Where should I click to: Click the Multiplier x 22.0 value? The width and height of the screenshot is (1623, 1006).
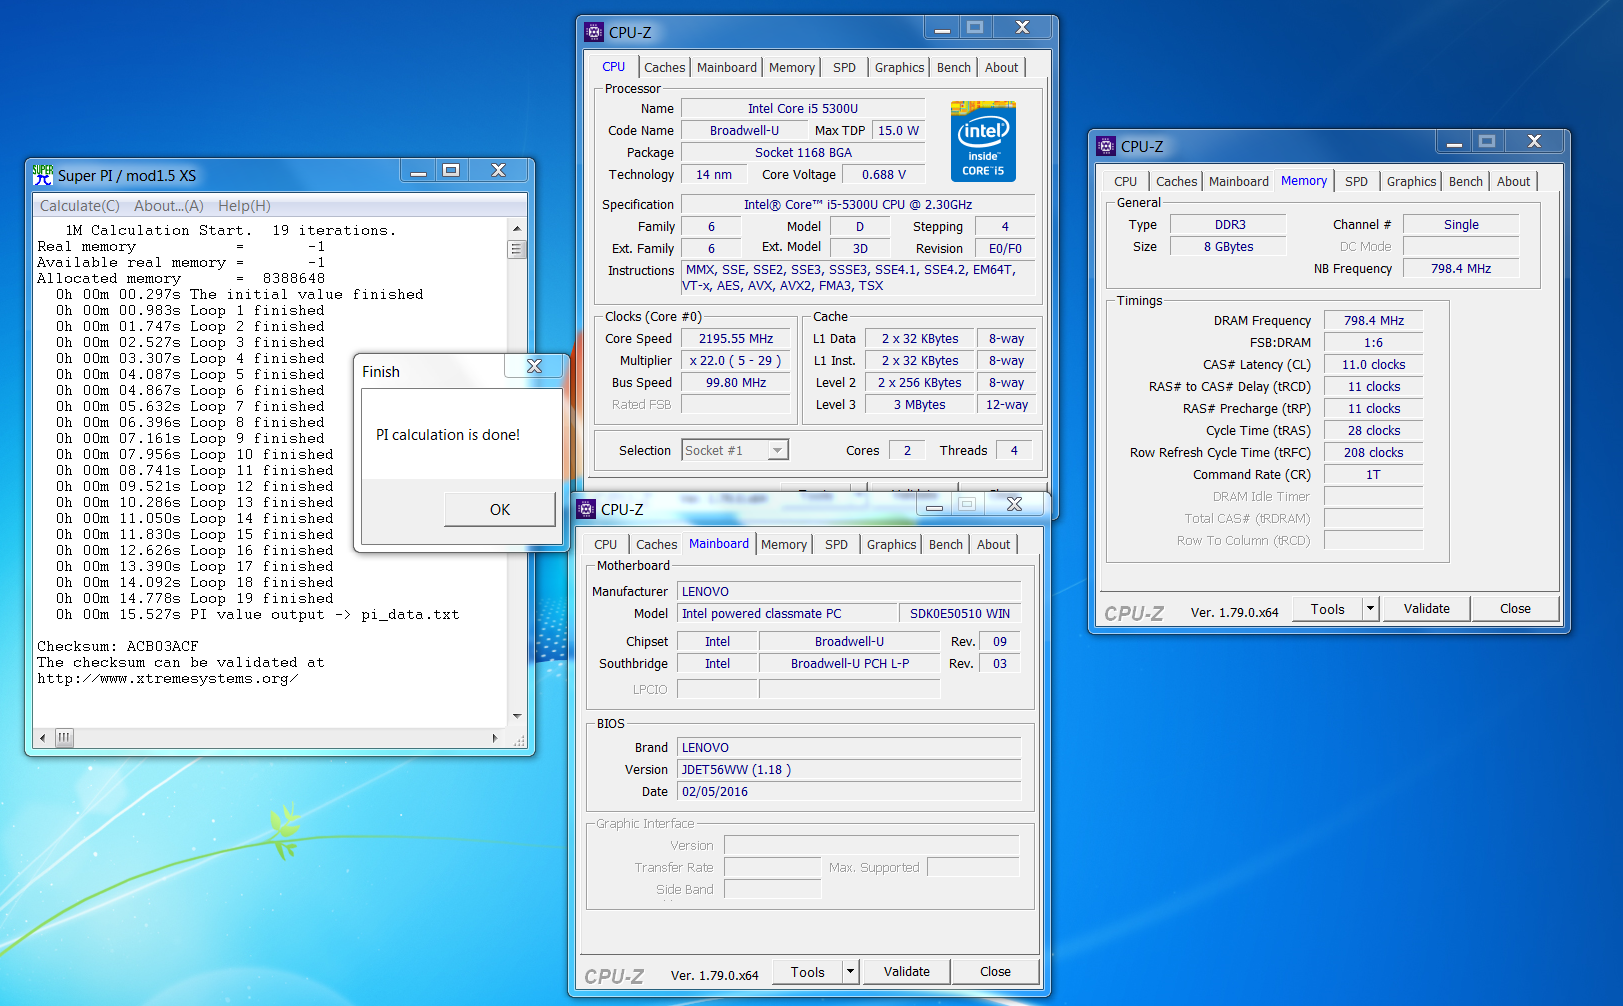[x=736, y=361]
